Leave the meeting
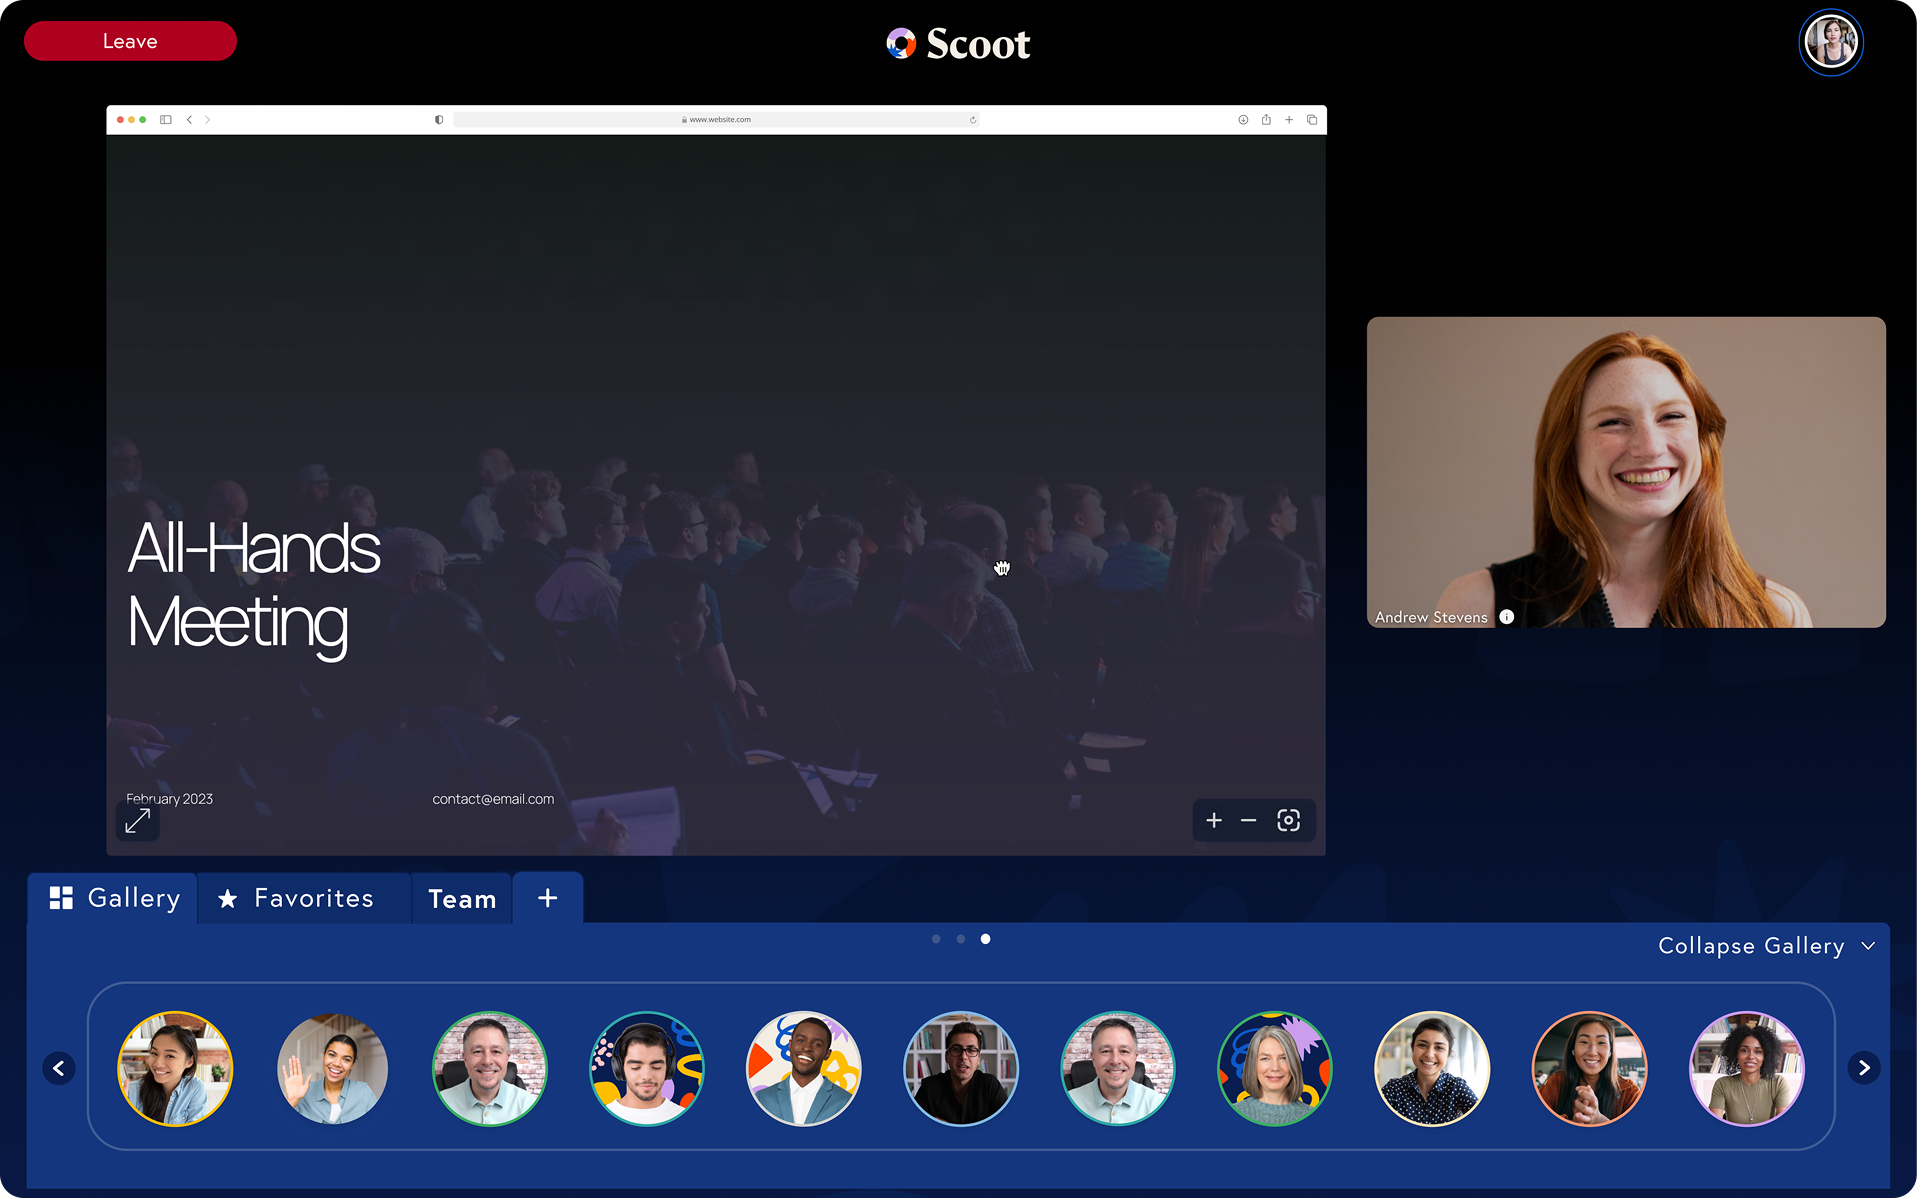 [x=130, y=41]
